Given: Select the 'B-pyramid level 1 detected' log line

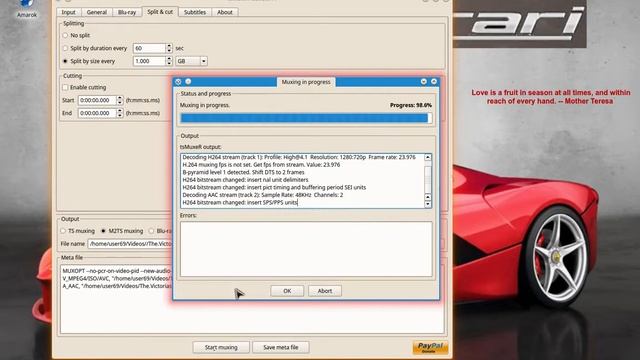Looking at the screenshot, I should (x=243, y=172).
